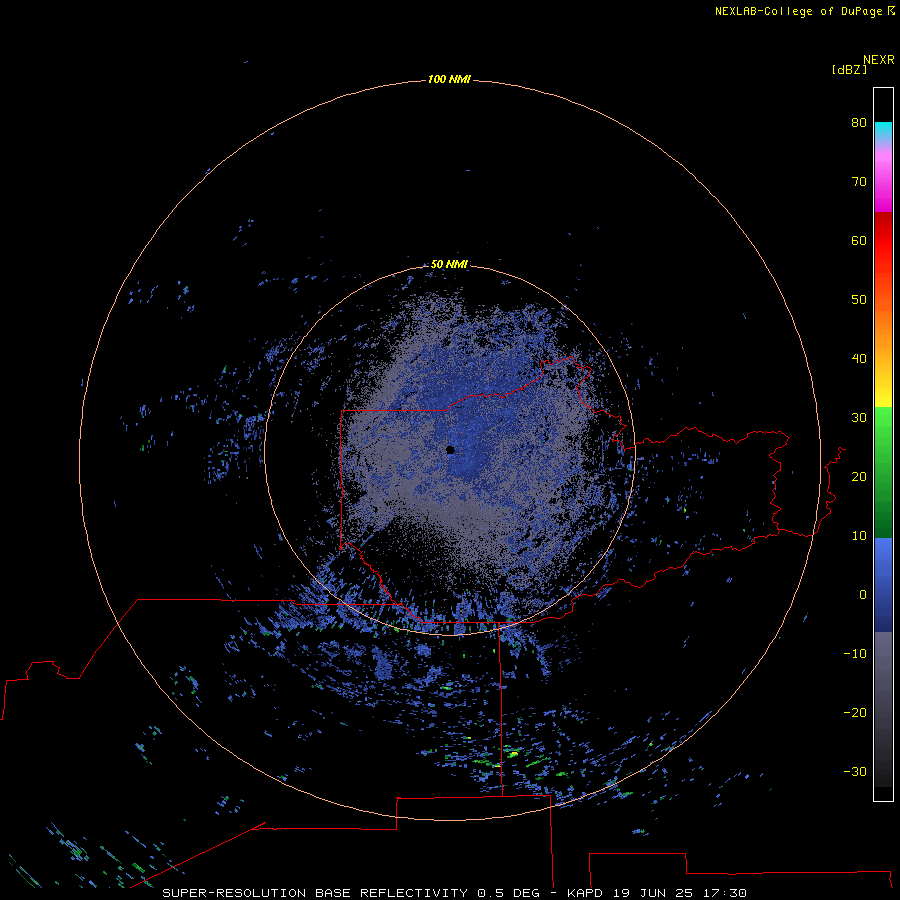Click the NEXR legend title

click(x=879, y=60)
